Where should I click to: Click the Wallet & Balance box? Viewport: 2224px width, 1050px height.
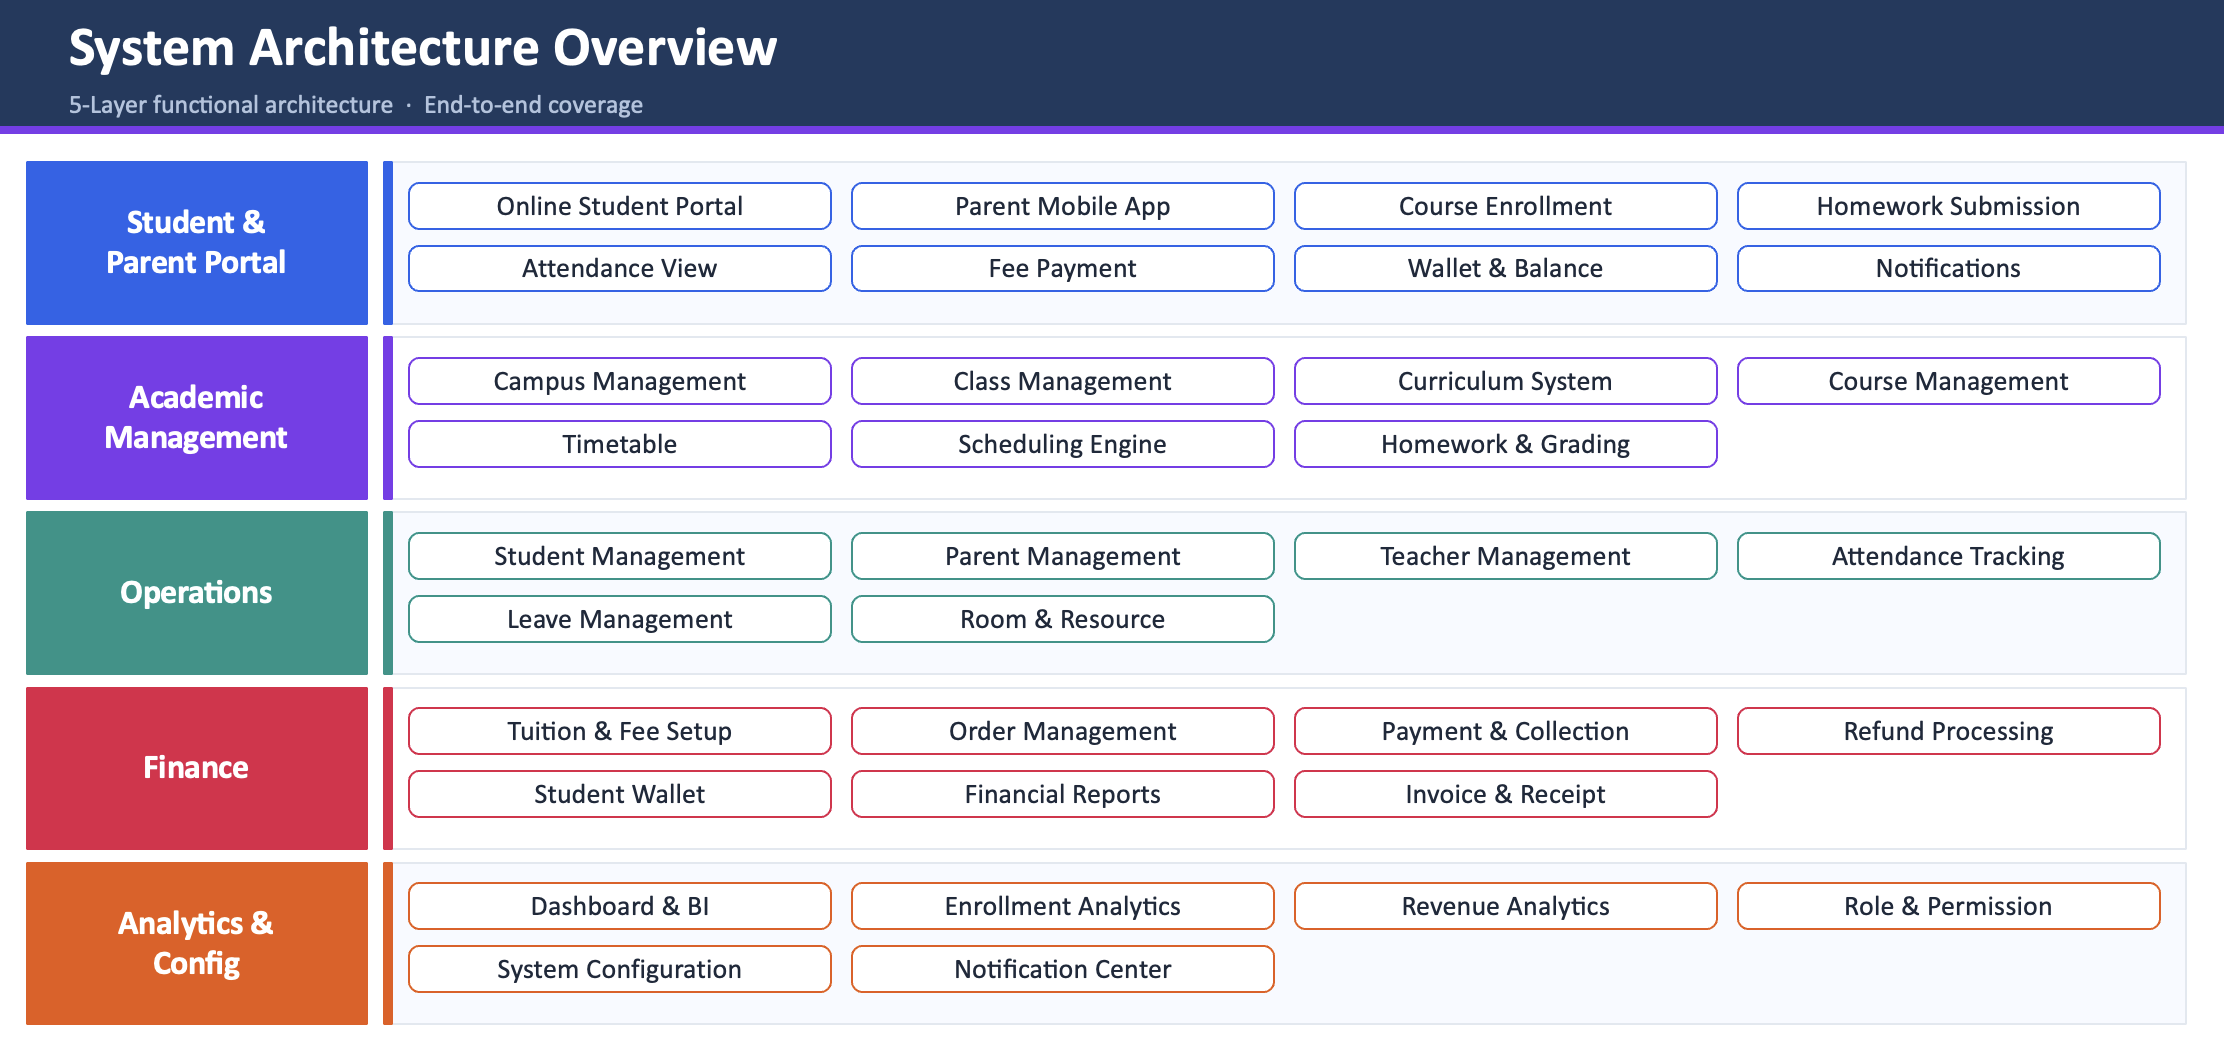point(1505,268)
